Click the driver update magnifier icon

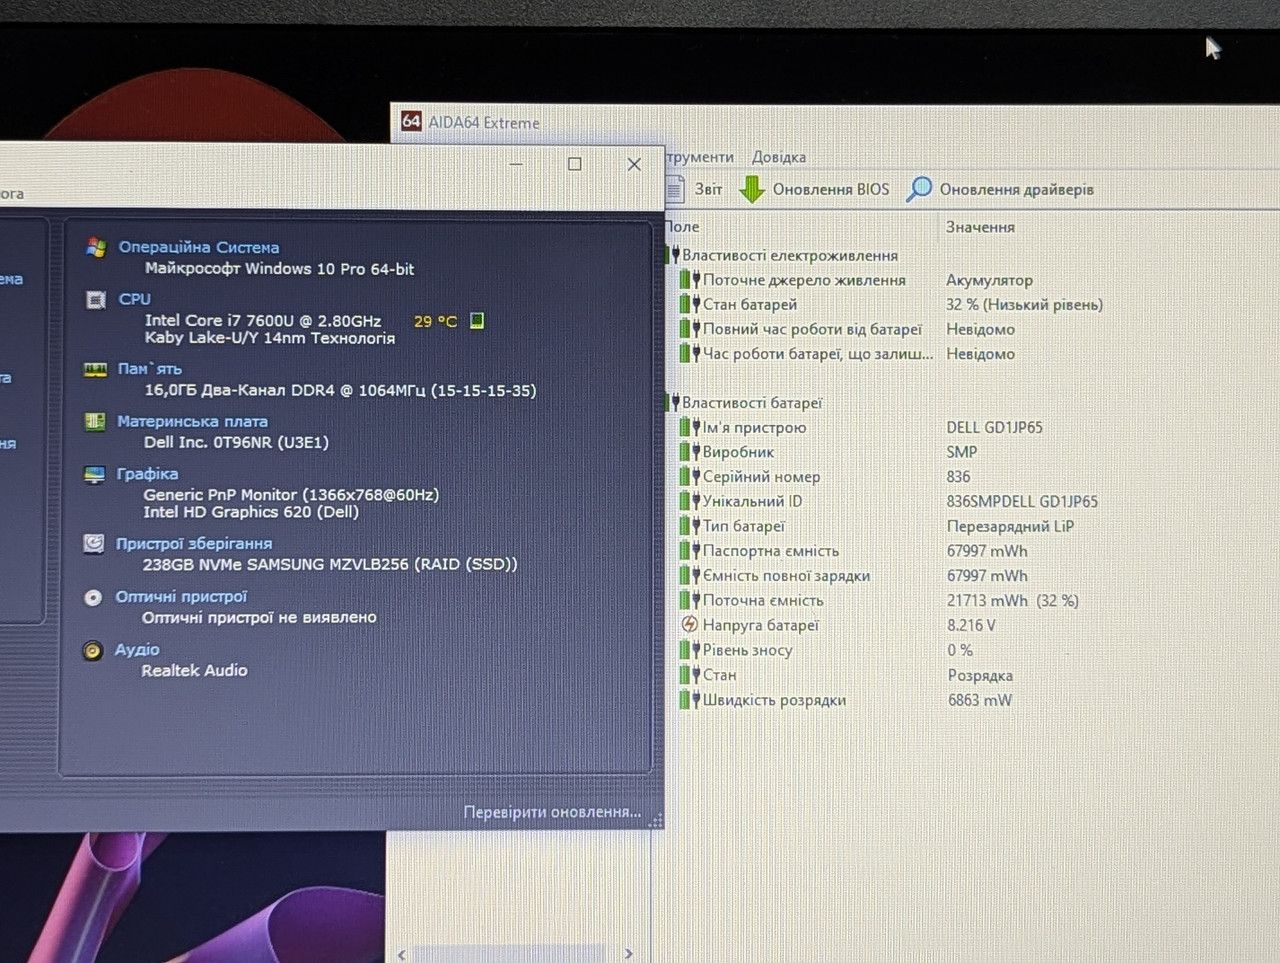919,189
